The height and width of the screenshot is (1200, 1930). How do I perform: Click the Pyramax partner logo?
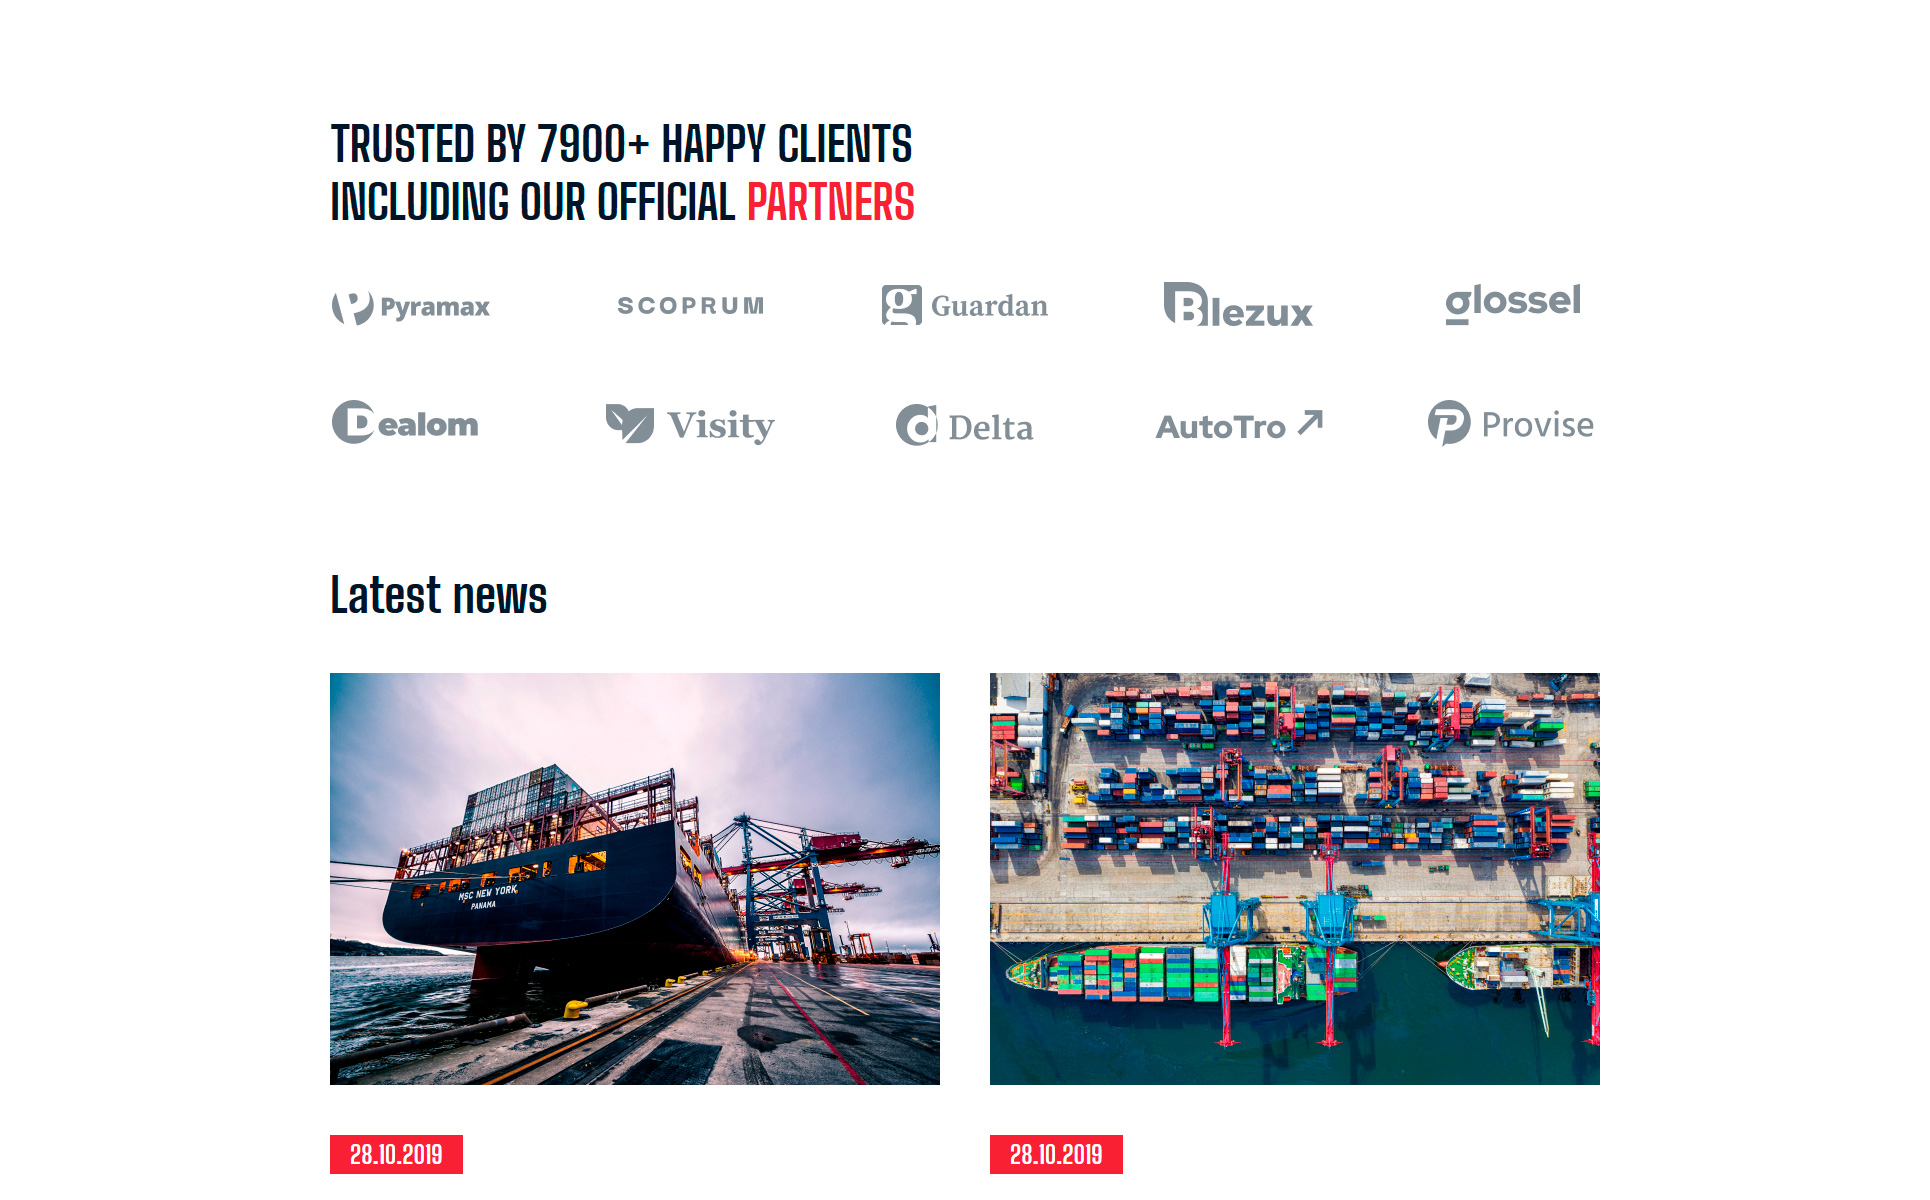pyautogui.click(x=411, y=307)
